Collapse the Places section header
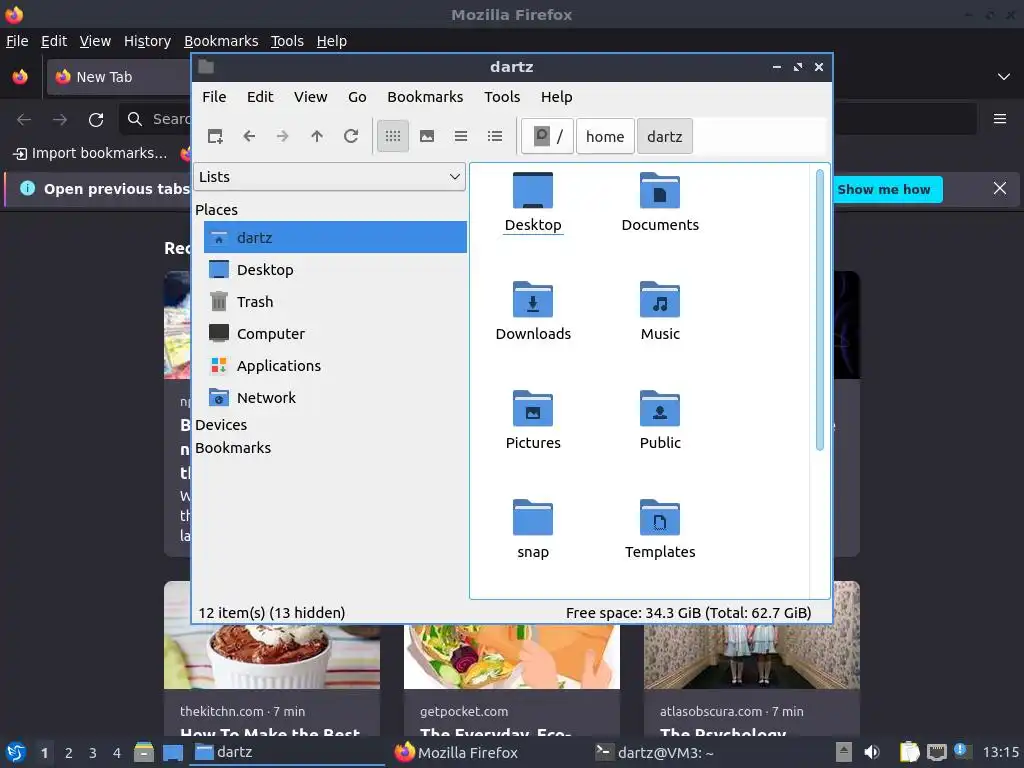The width and height of the screenshot is (1024, 768). [x=216, y=210]
